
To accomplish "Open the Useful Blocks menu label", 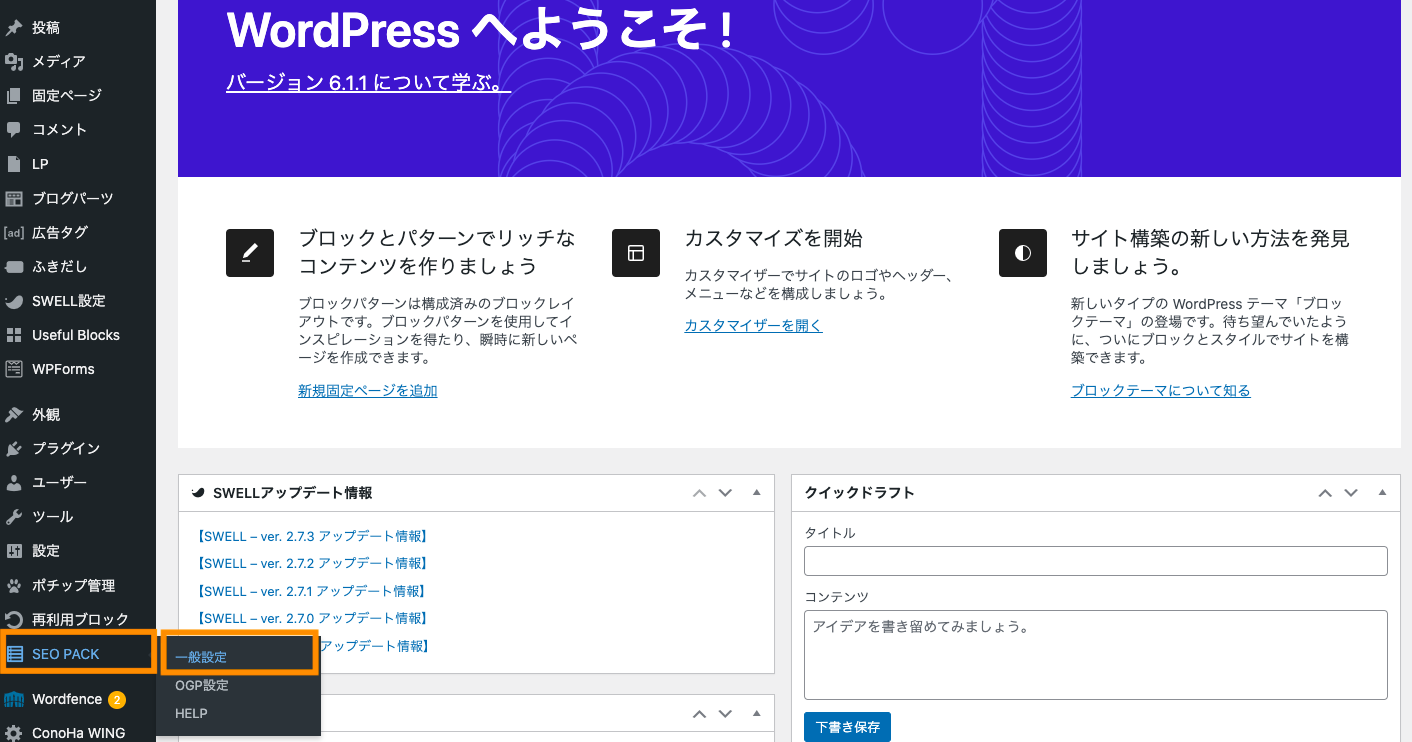I will [x=76, y=335].
